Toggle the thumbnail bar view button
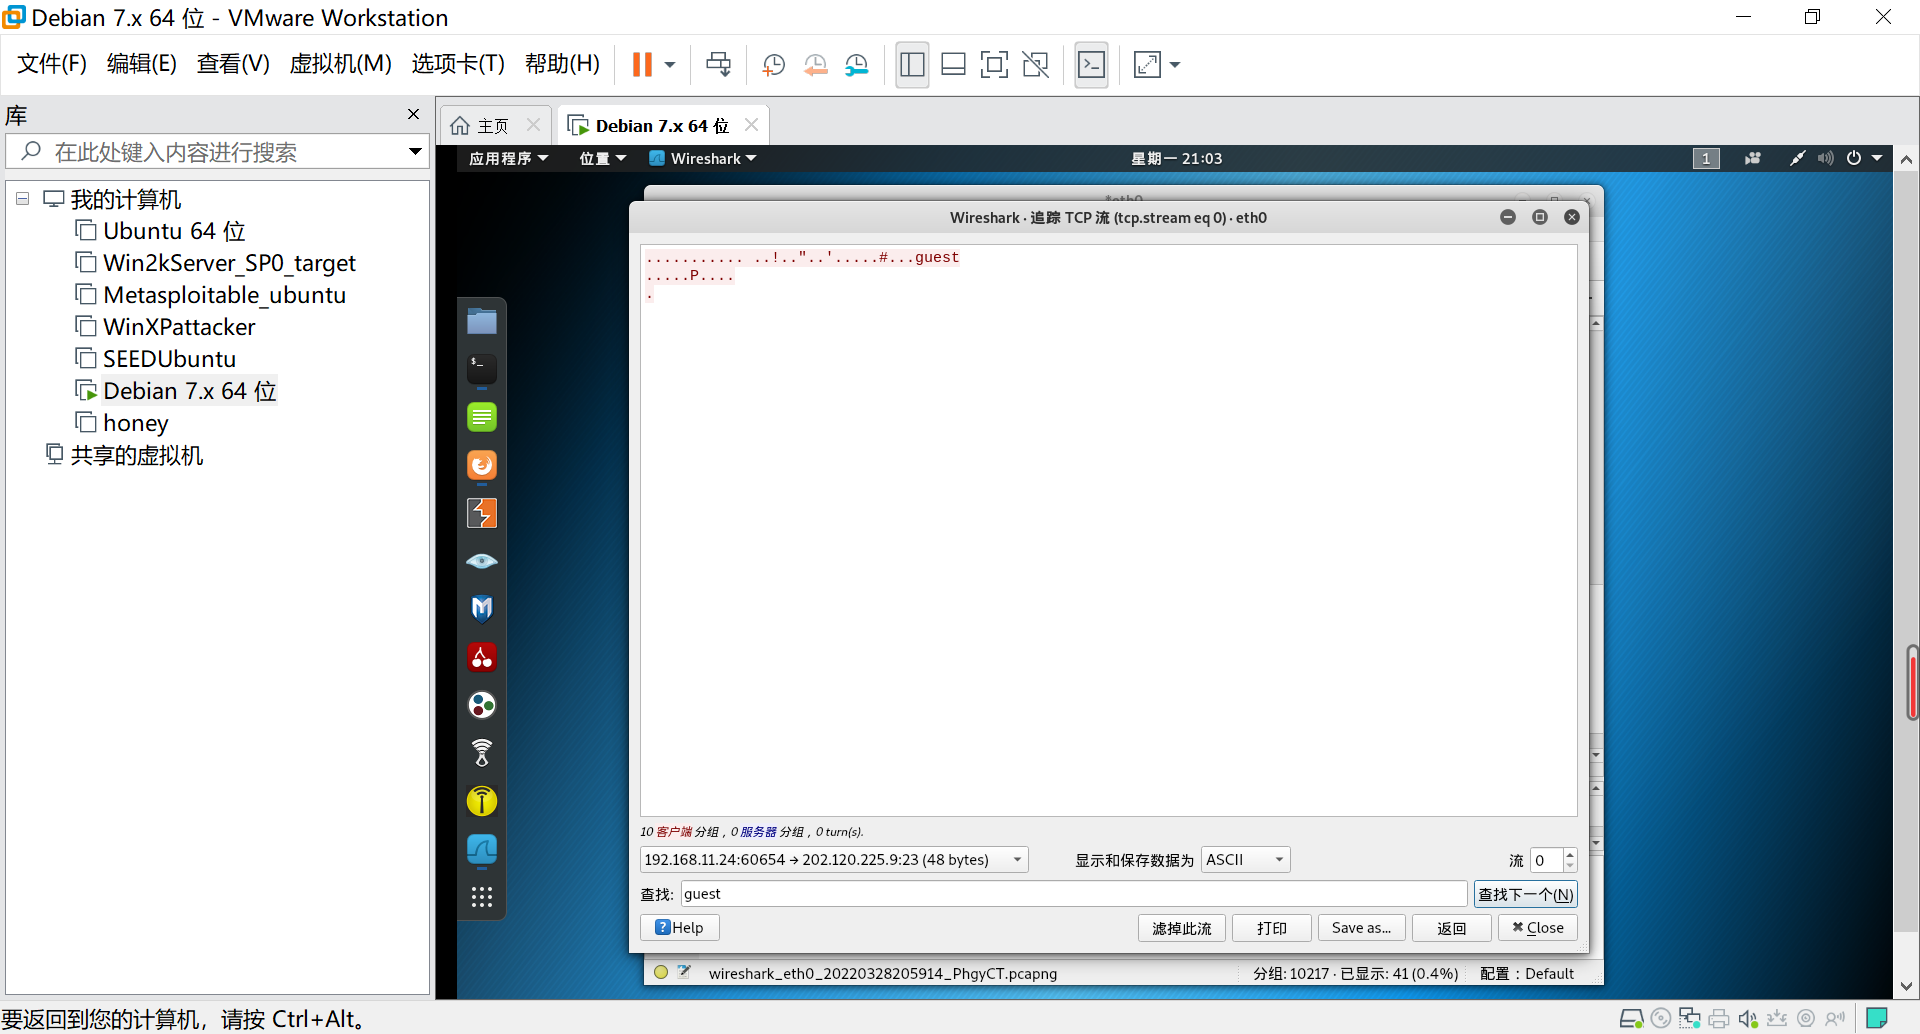Image resolution: width=1920 pixels, height=1034 pixels. [953, 65]
